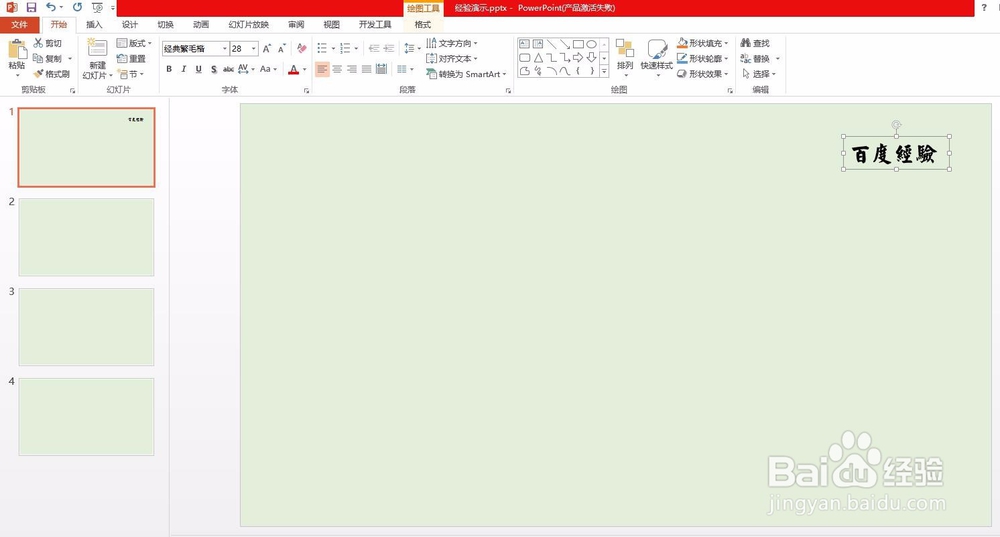The image size is (1000, 537).
Task: Decrease list indent level icon
Action: pos(374,48)
